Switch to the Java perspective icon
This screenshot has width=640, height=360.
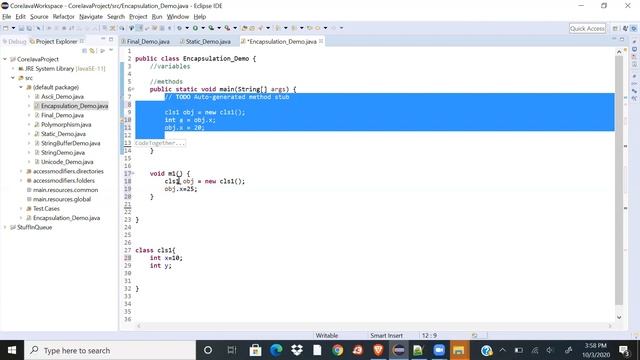[625, 29]
